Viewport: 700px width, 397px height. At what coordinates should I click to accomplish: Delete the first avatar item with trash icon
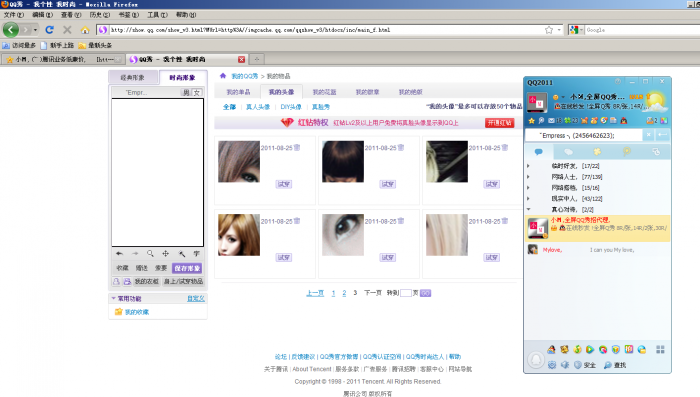click(x=297, y=147)
